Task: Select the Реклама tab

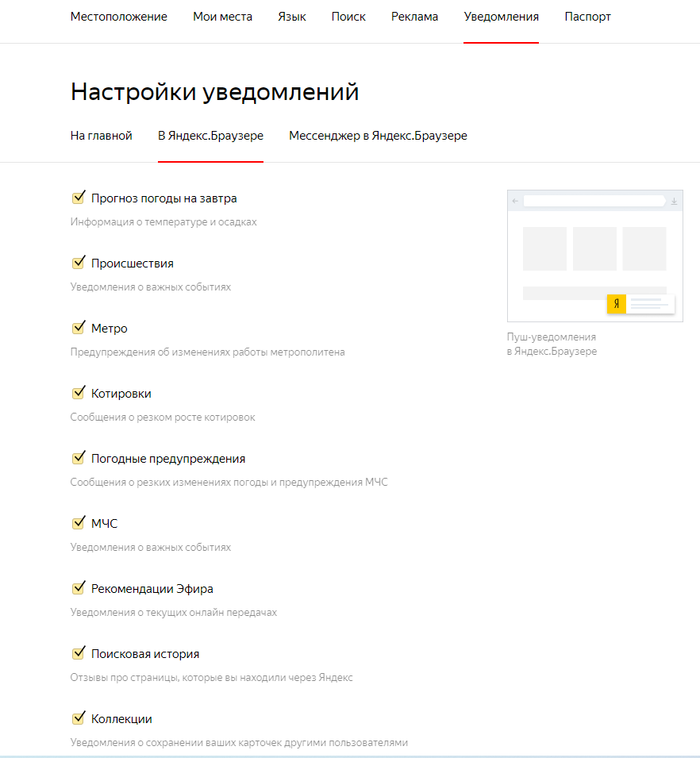Action: click(x=415, y=17)
